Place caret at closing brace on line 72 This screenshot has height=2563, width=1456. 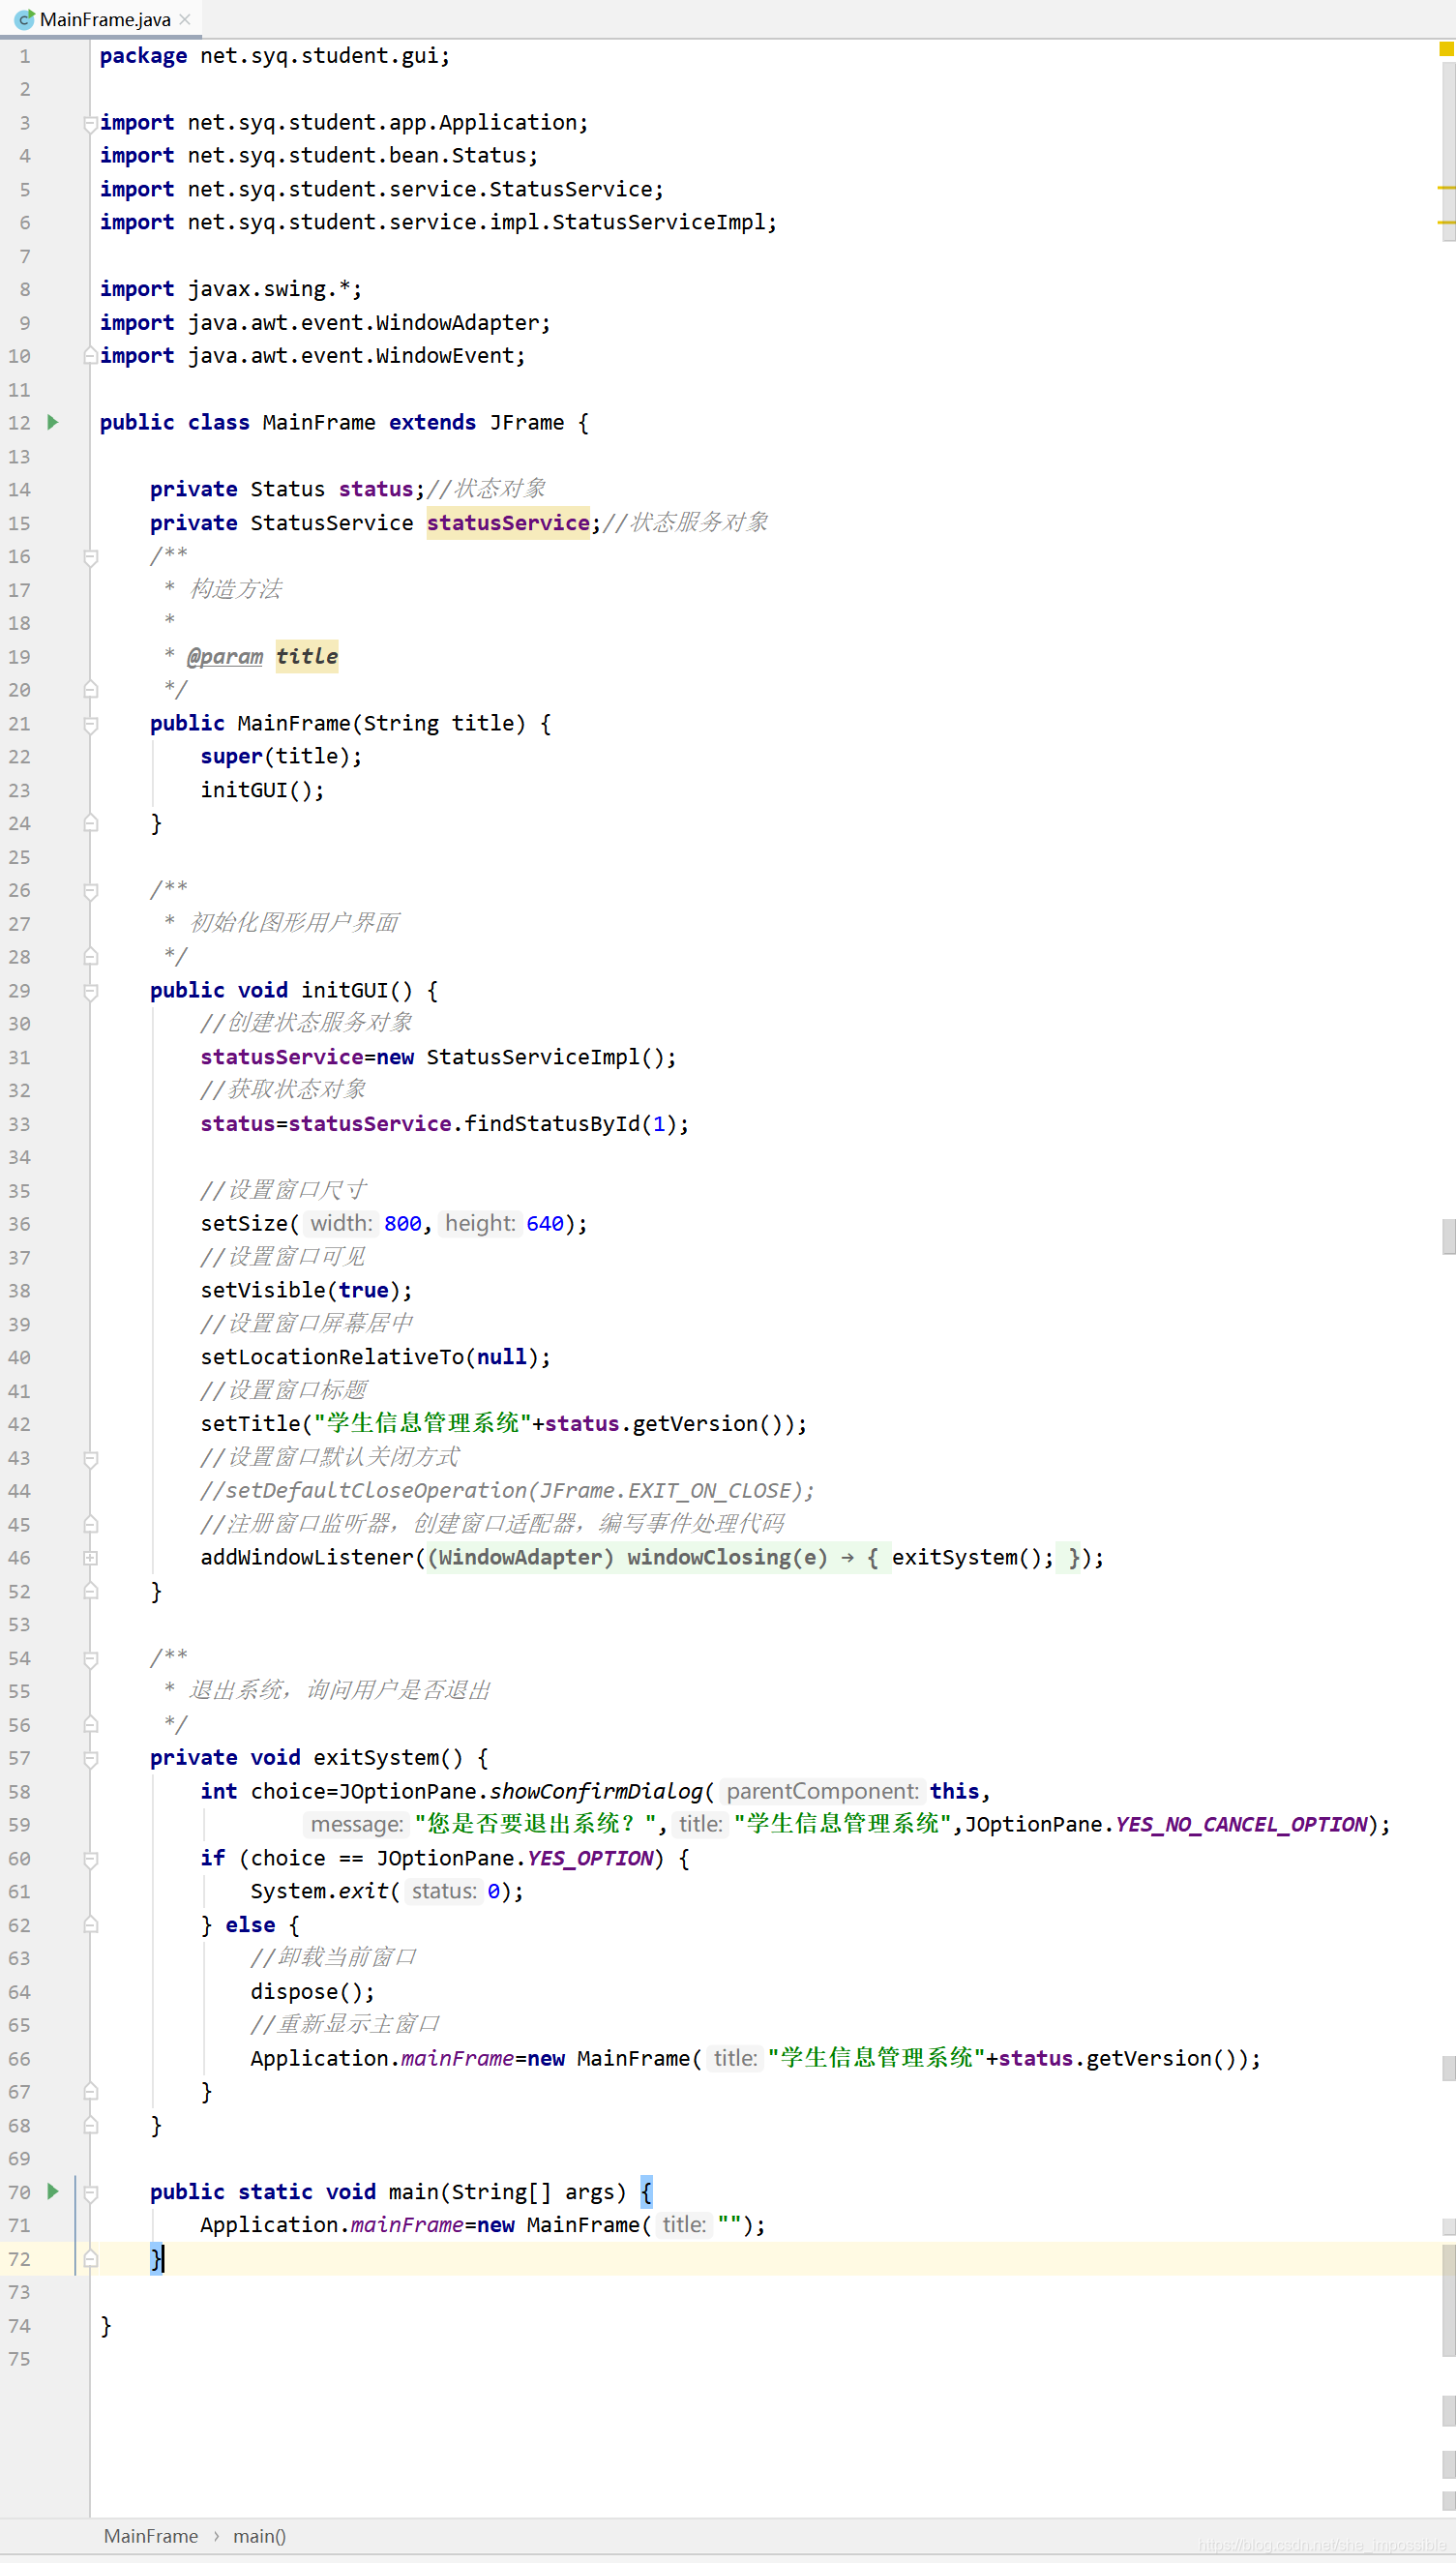(157, 2258)
